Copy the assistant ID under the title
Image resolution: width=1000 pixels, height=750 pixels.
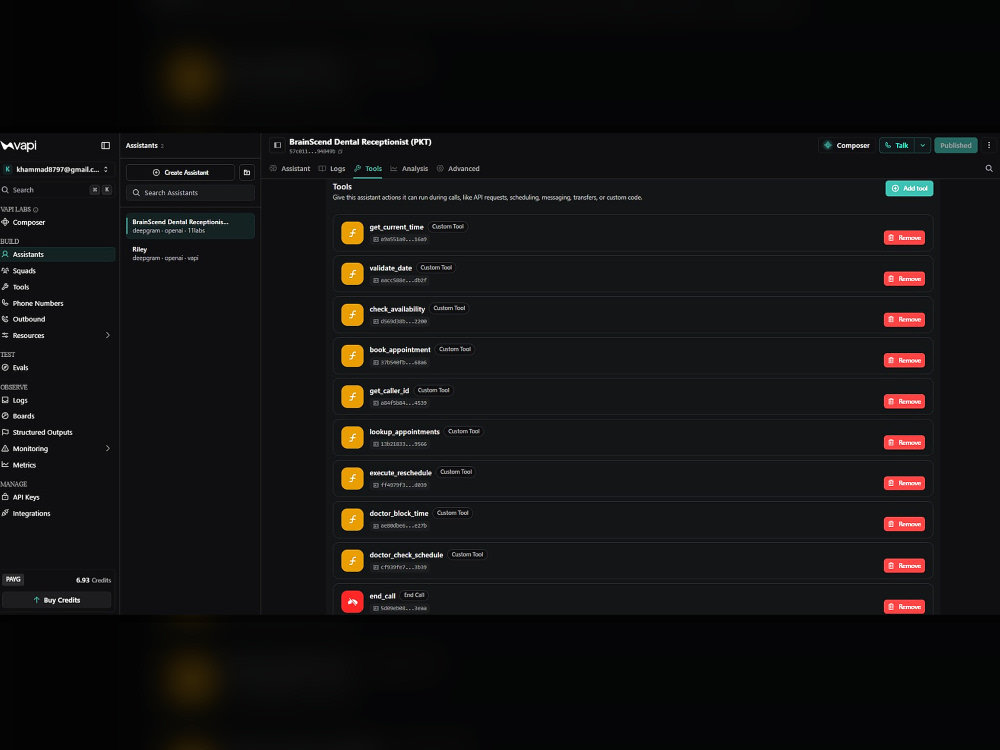tap(341, 152)
